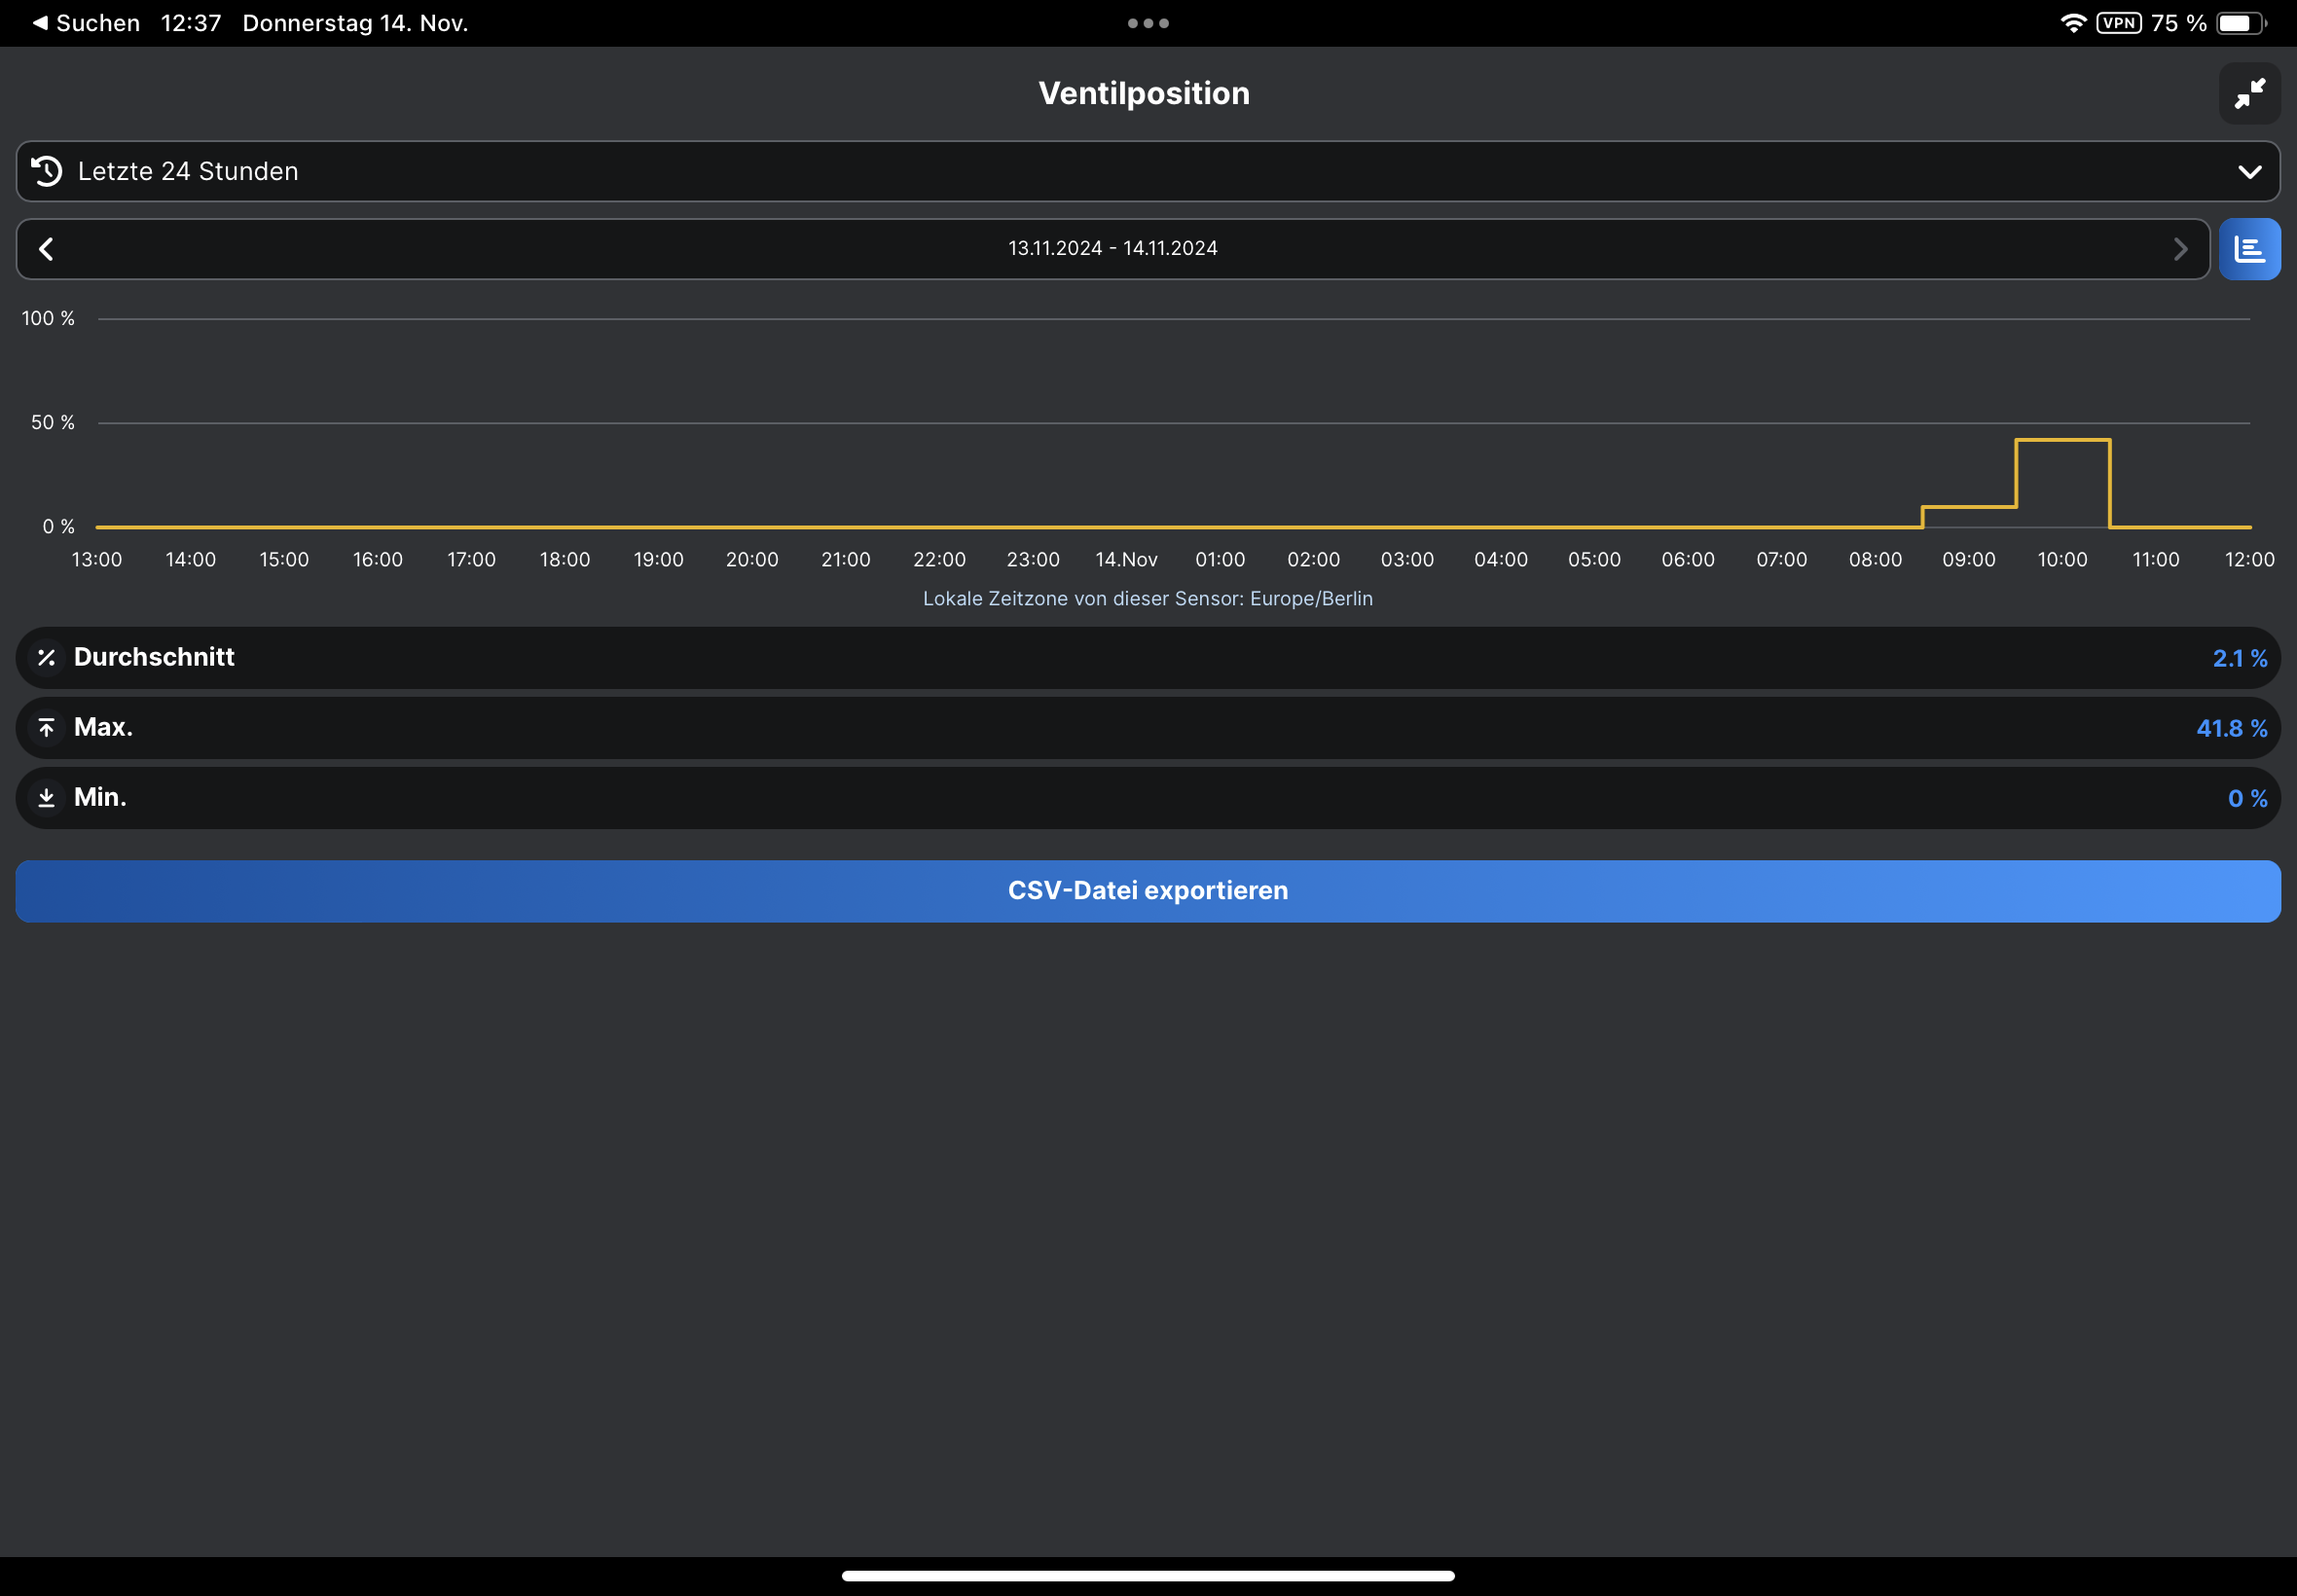Click the date range 13.11.2024 - 14.11.2024
This screenshot has width=2297, height=1596.
[1112, 248]
